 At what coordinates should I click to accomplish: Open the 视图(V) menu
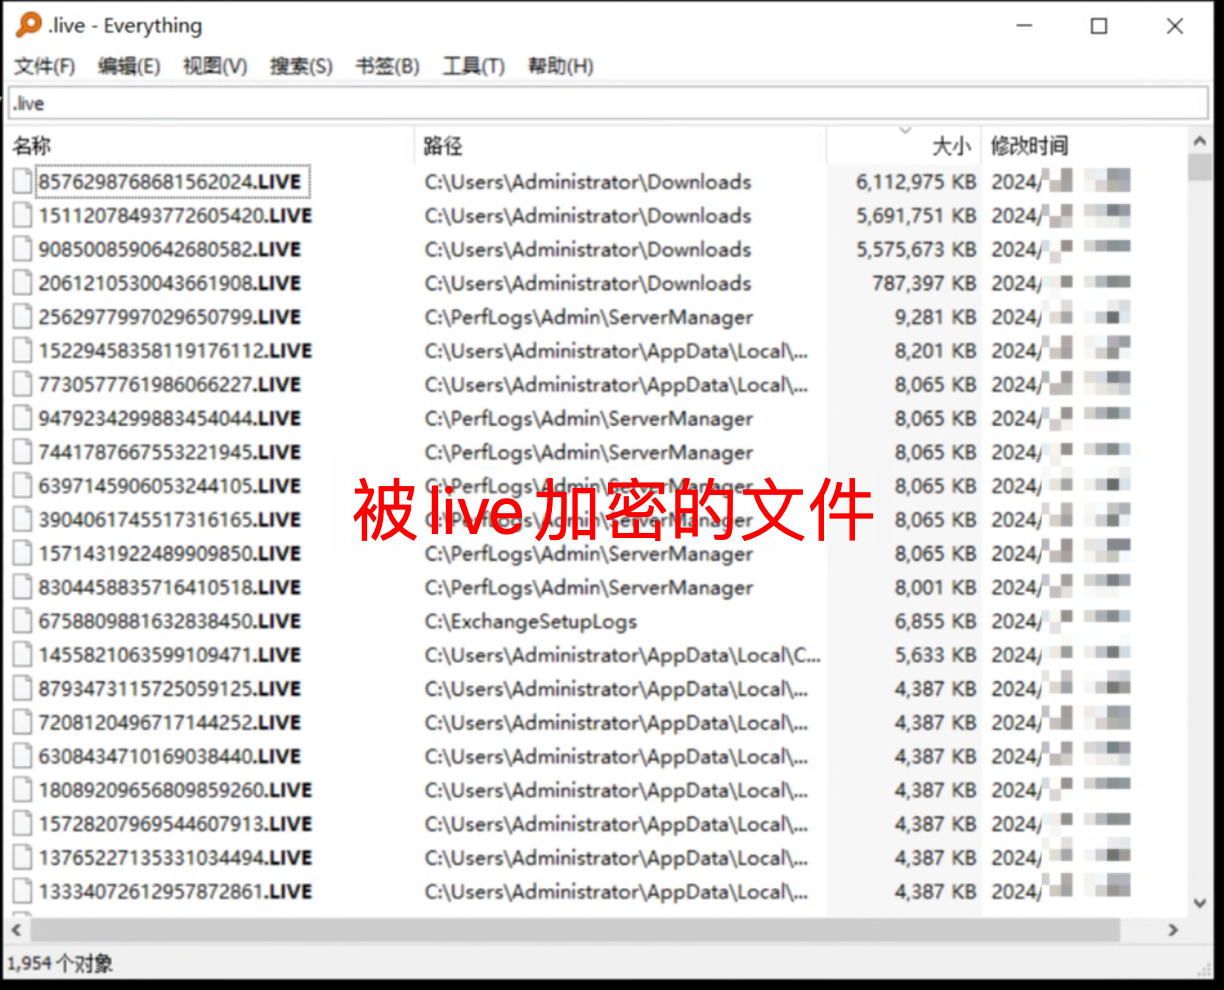[x=215, y=66]
